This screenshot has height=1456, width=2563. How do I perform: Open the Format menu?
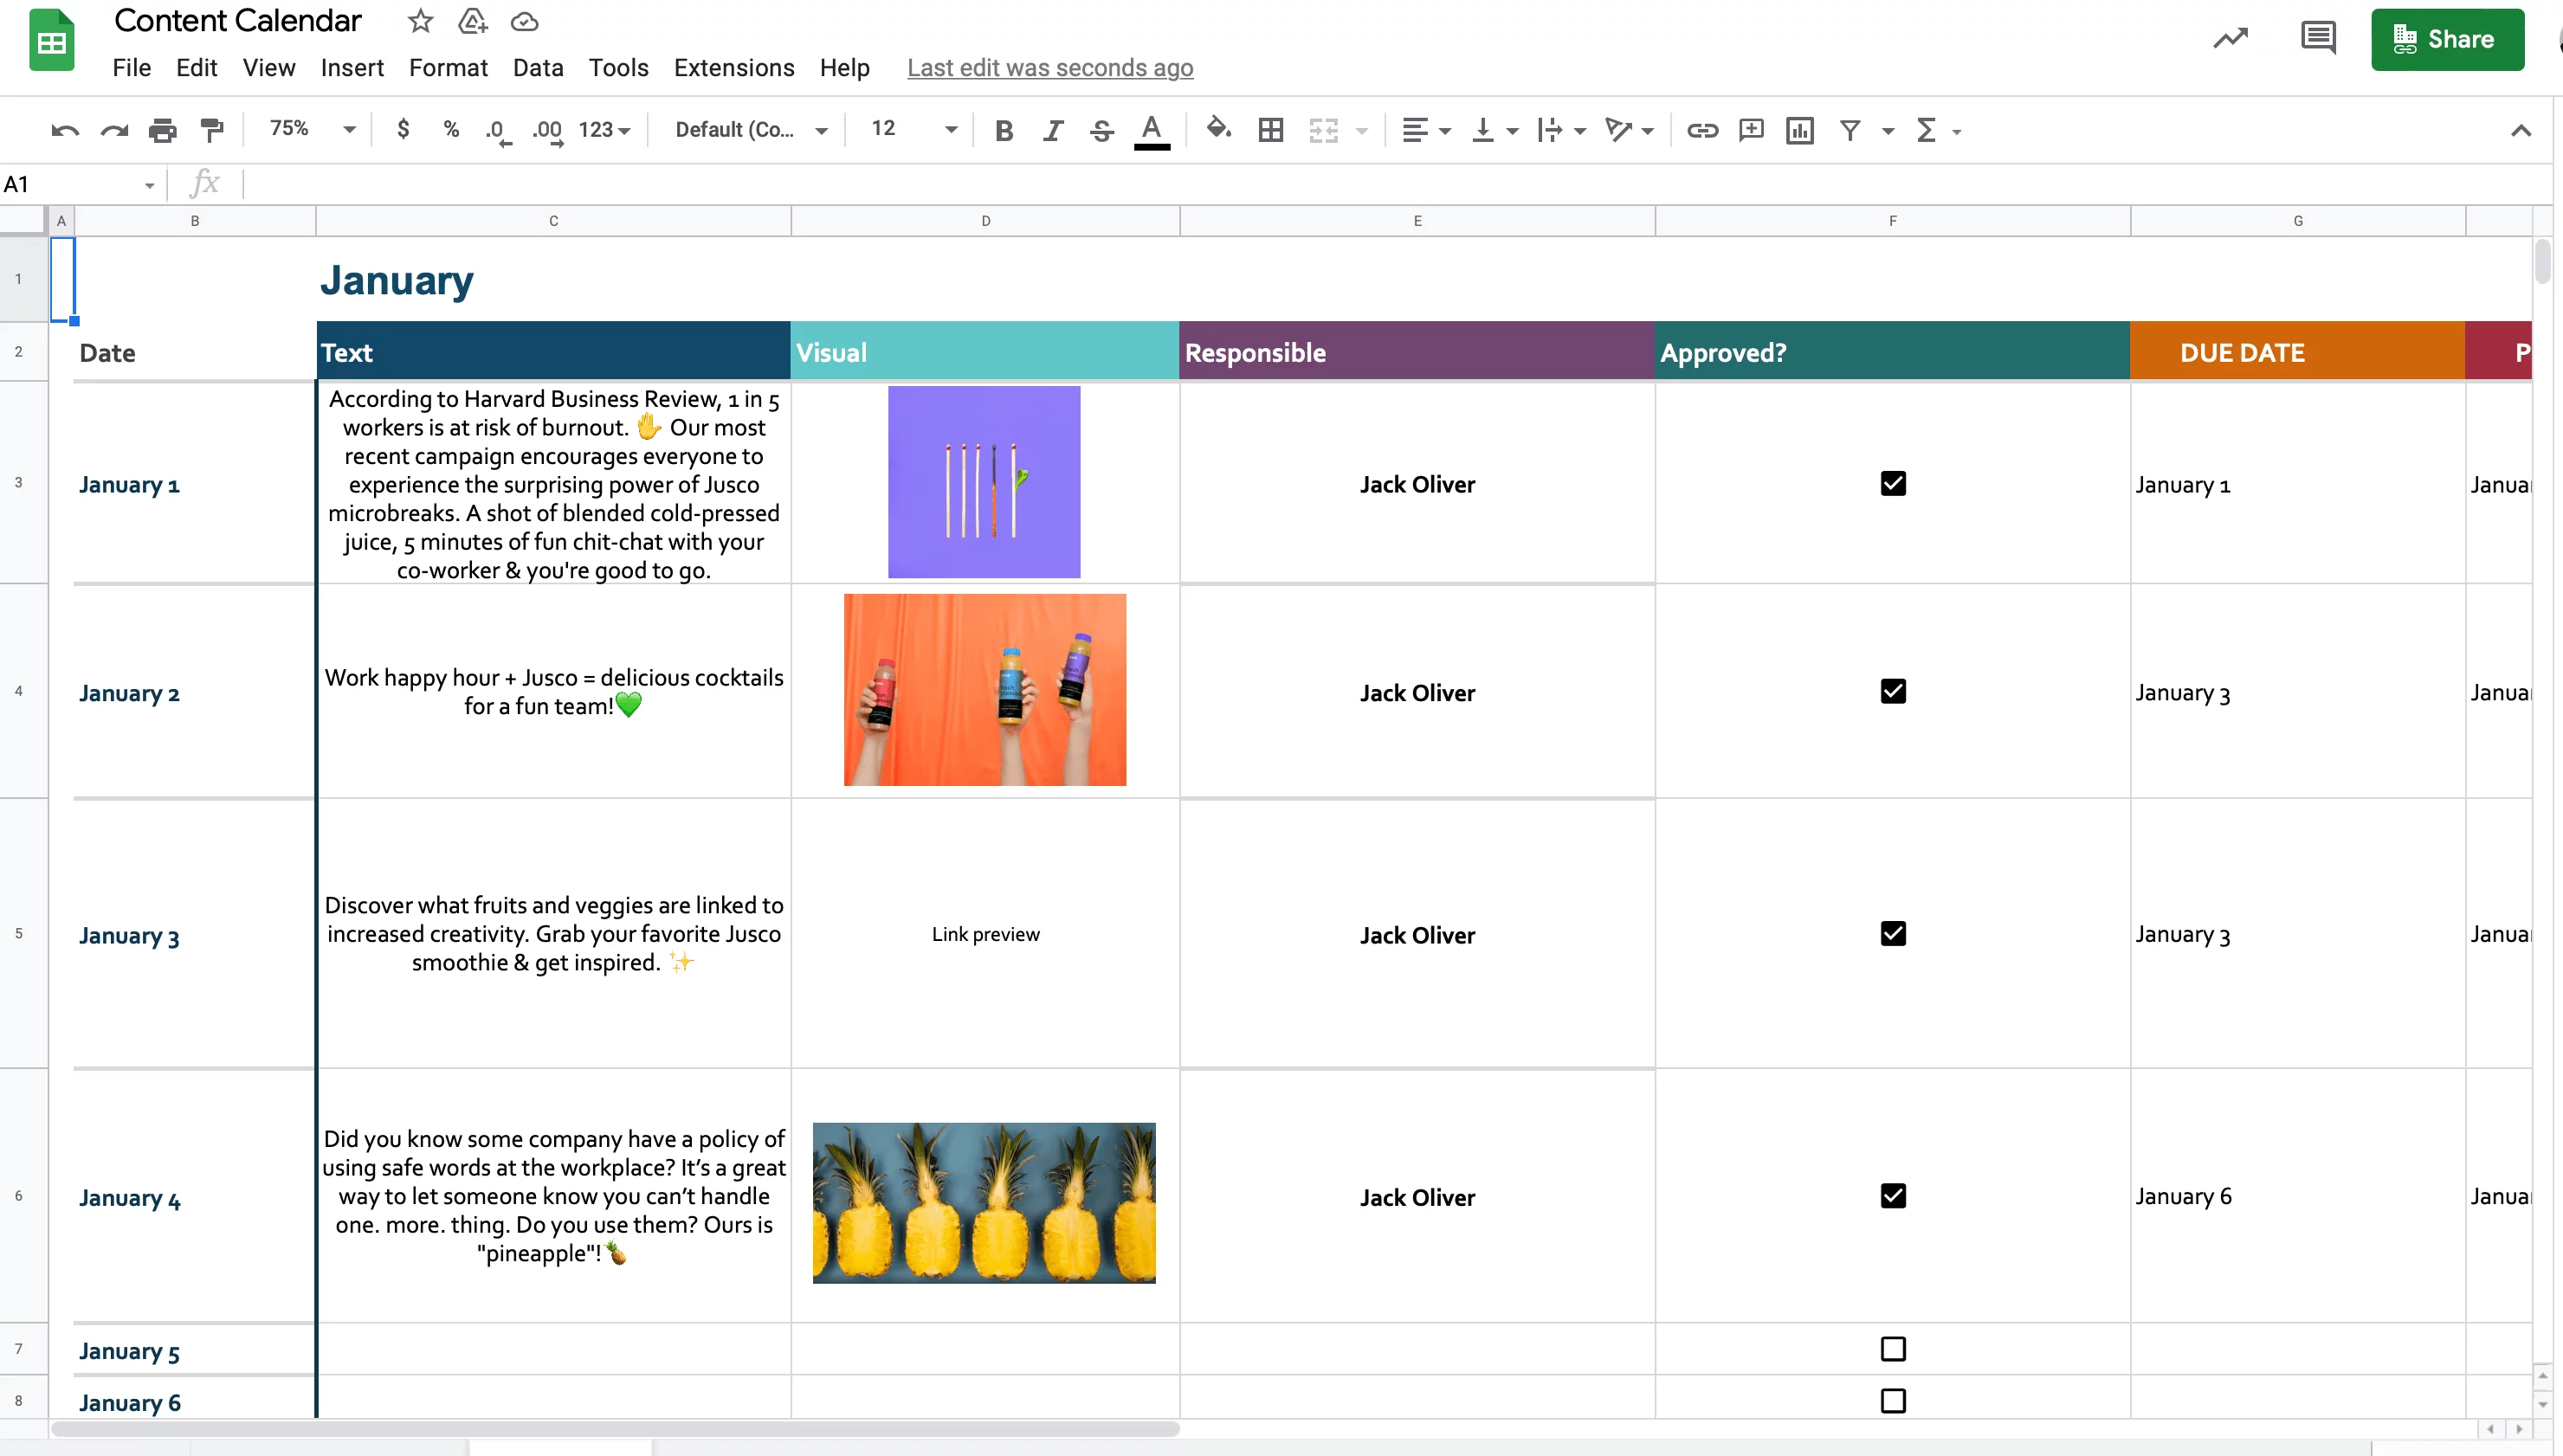pyautogui.click(x=447, y=67)
